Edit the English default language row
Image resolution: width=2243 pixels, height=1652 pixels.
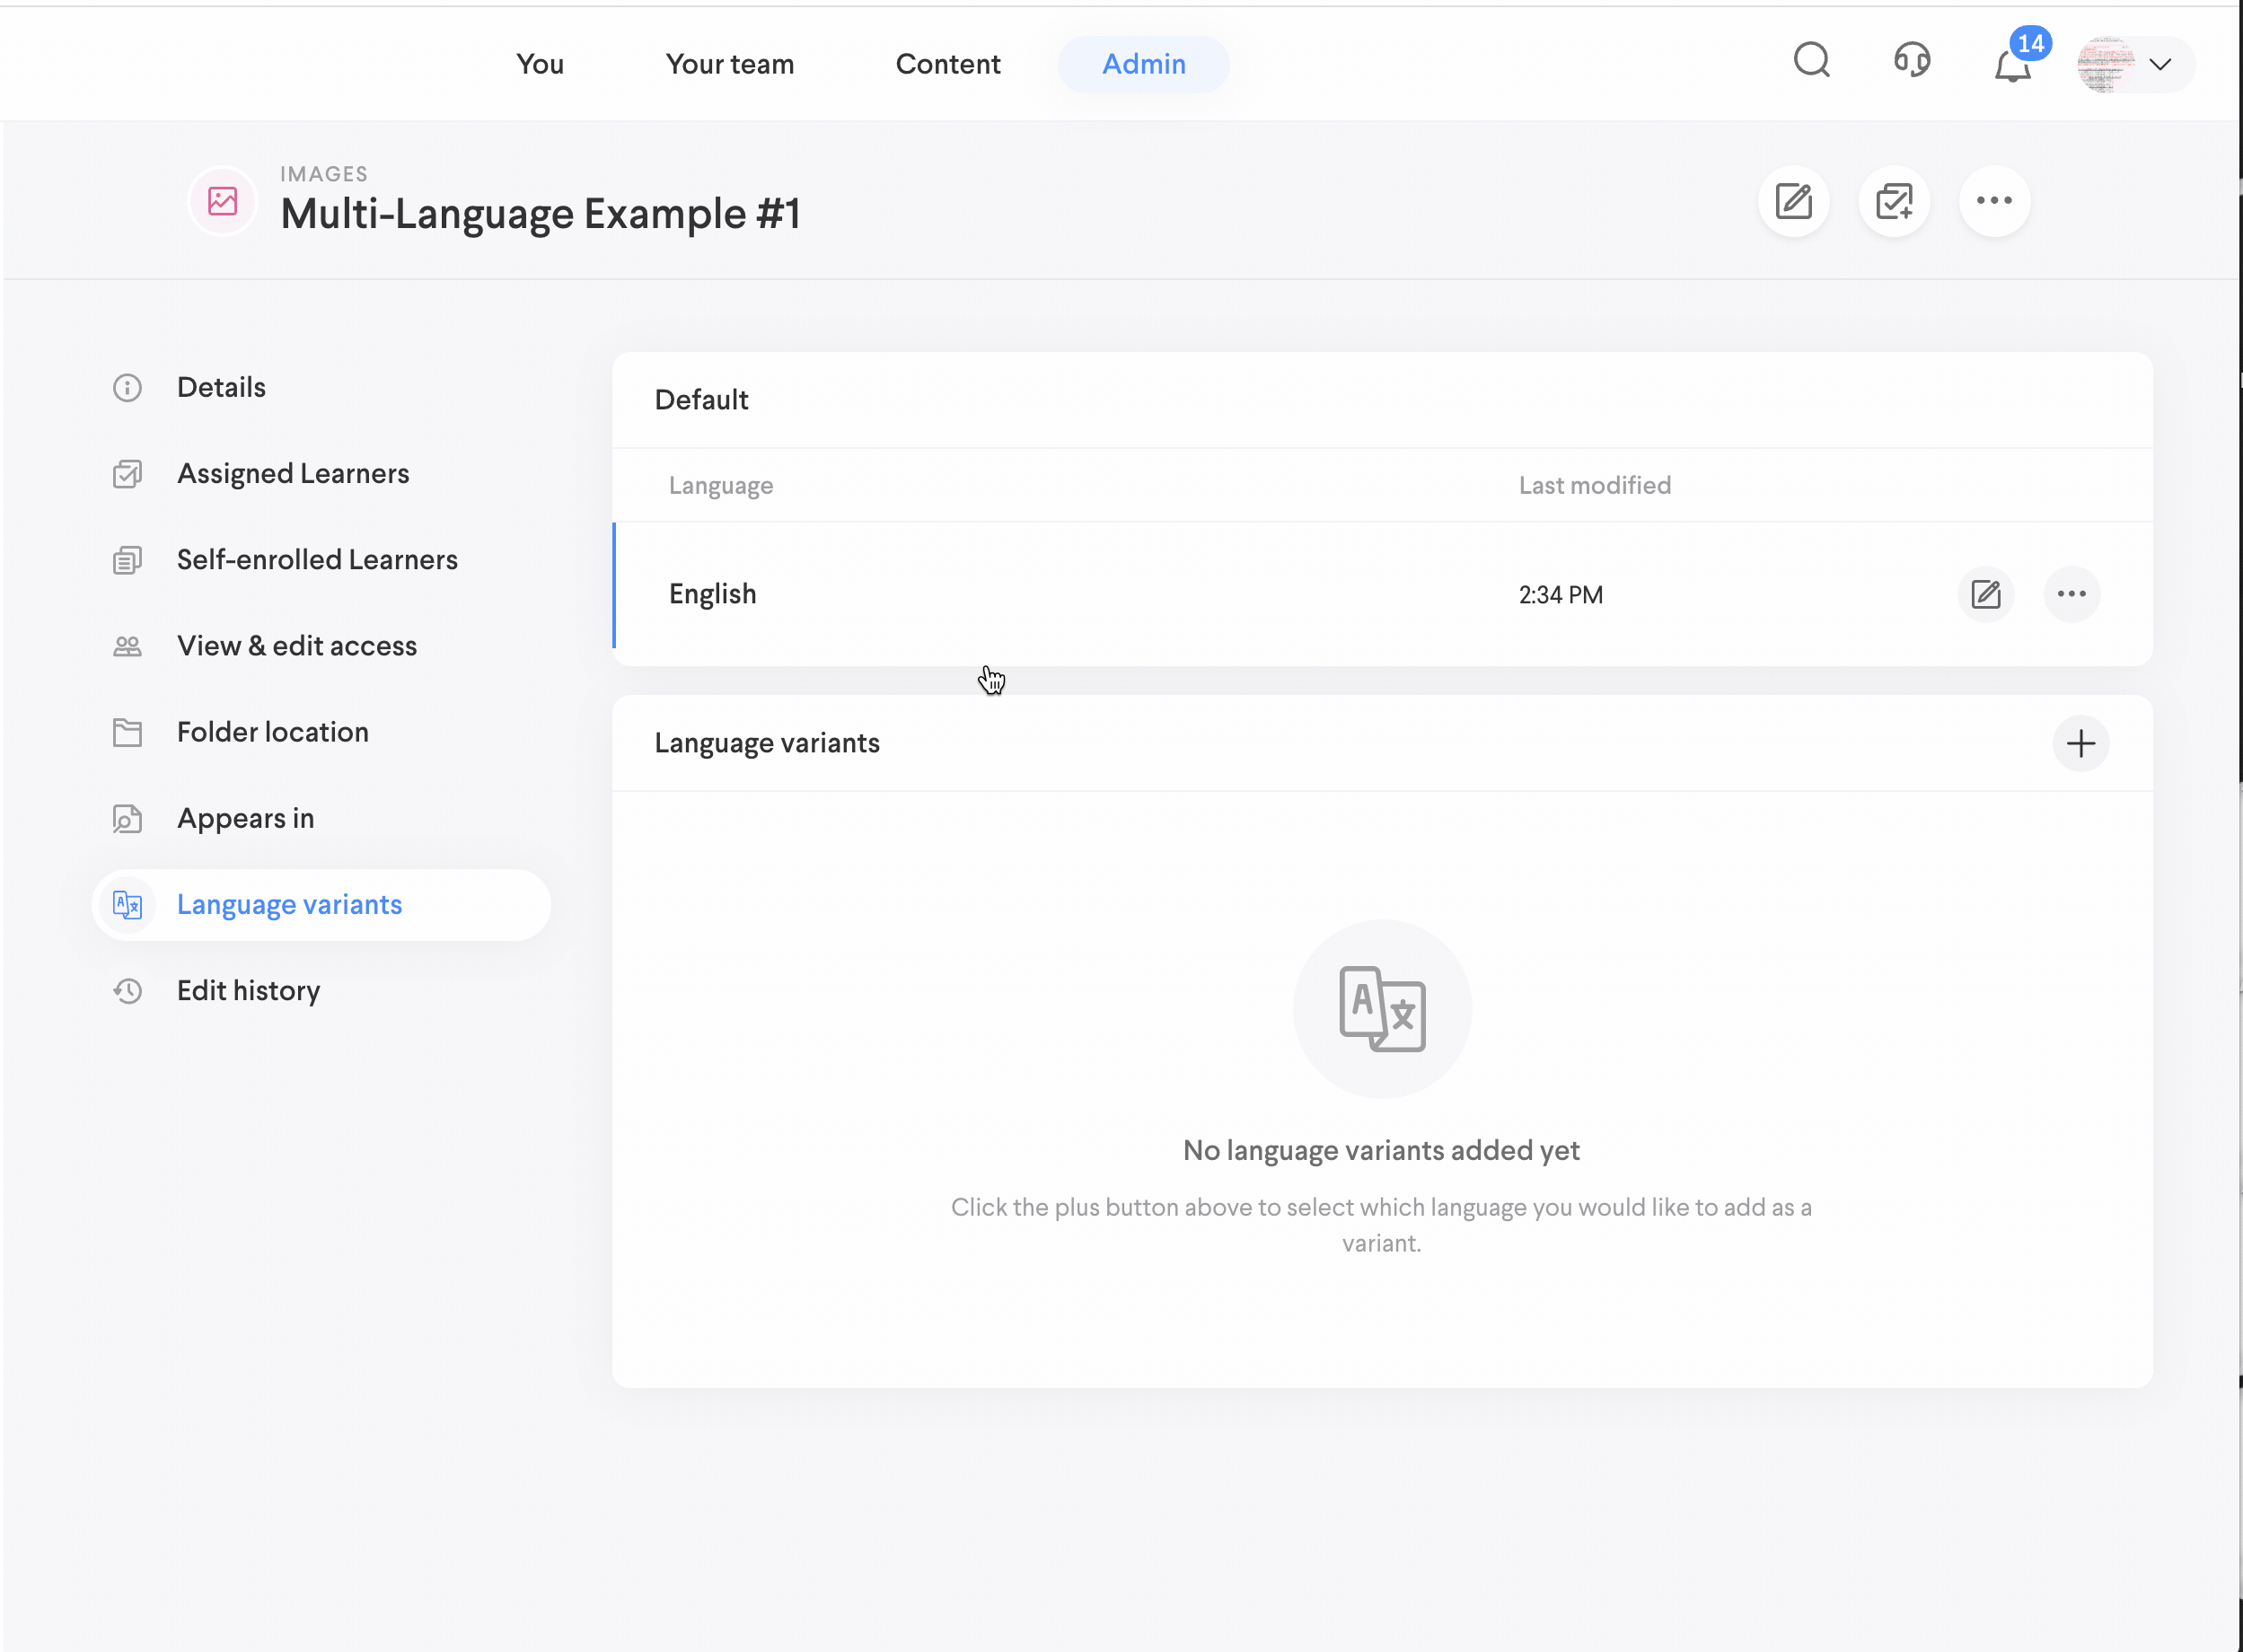point(1985,595)
